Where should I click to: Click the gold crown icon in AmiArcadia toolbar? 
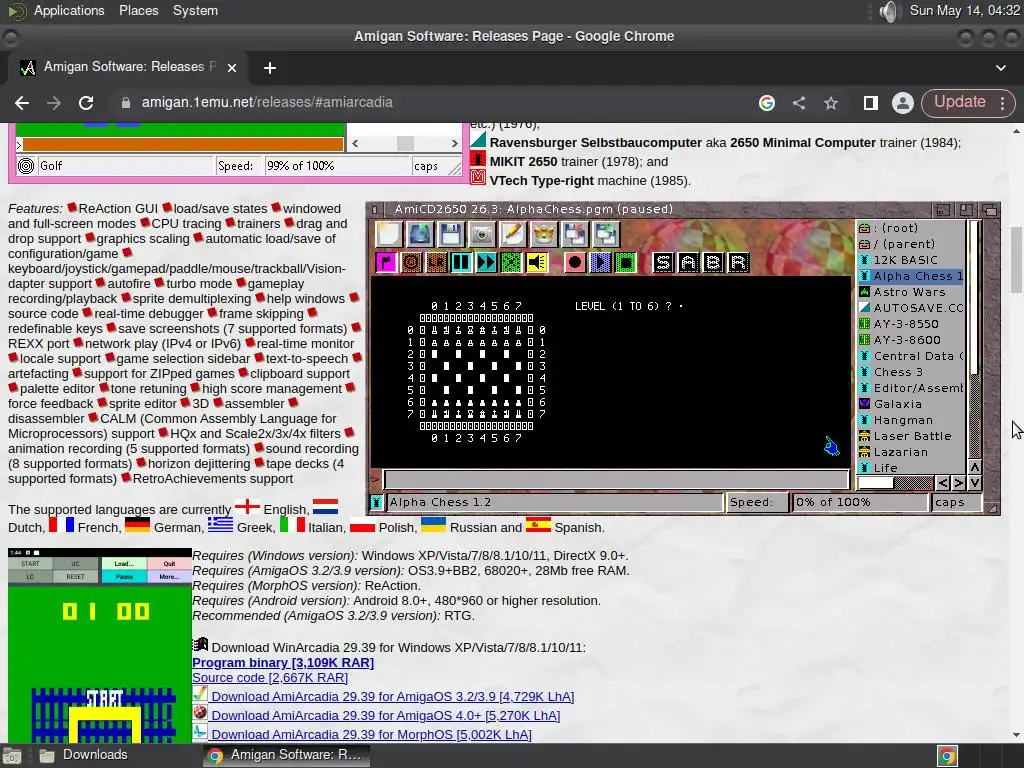(x=543, y=234)
